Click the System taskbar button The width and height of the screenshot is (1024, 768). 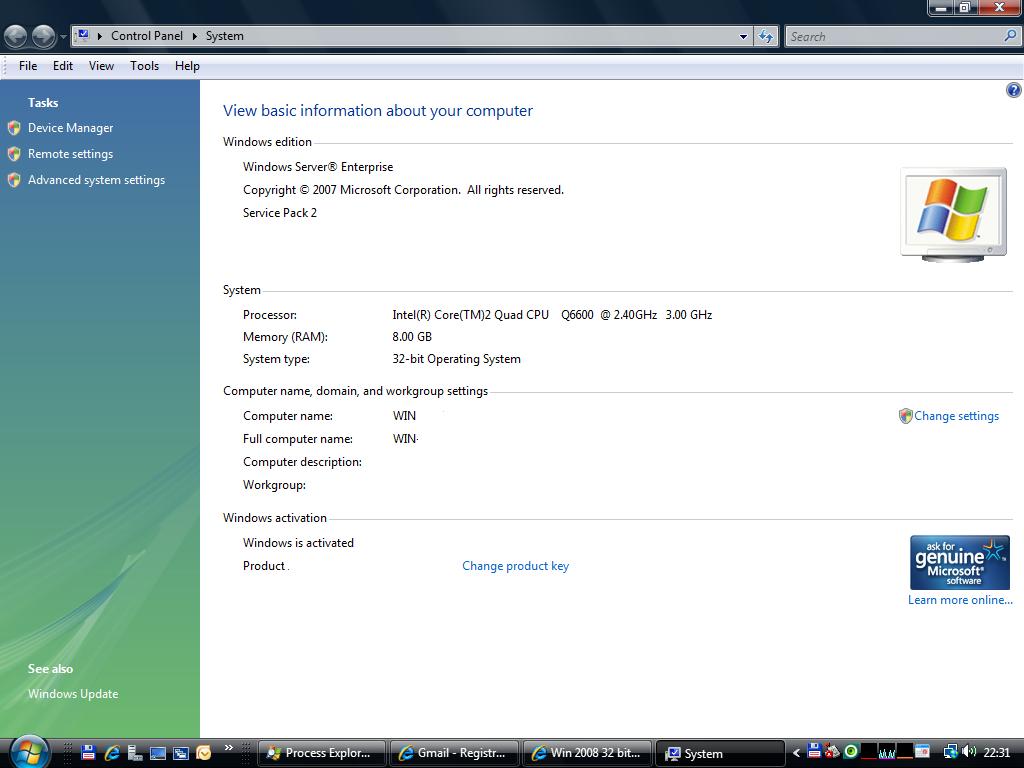click(720, 754)
